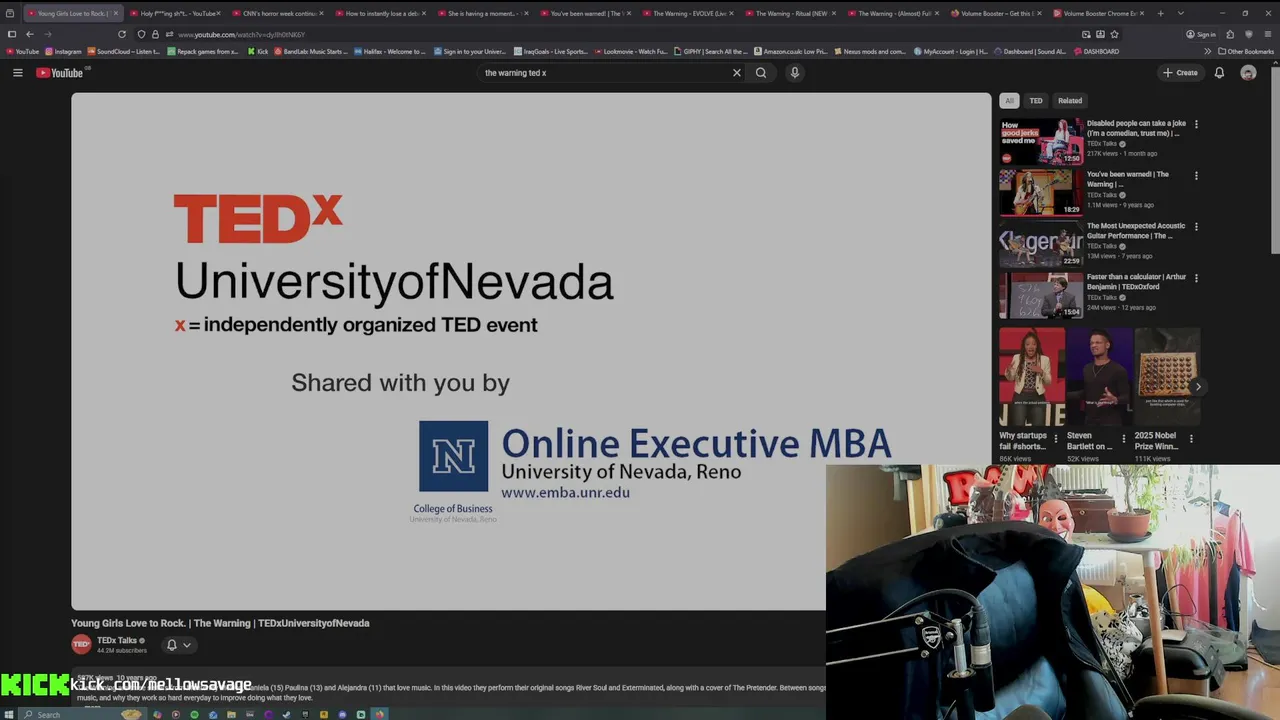Open a new browser tab
Image resolution: width=1280 pixels, height=720 pixels.
pyautogui.click(x=1160, y=13)
